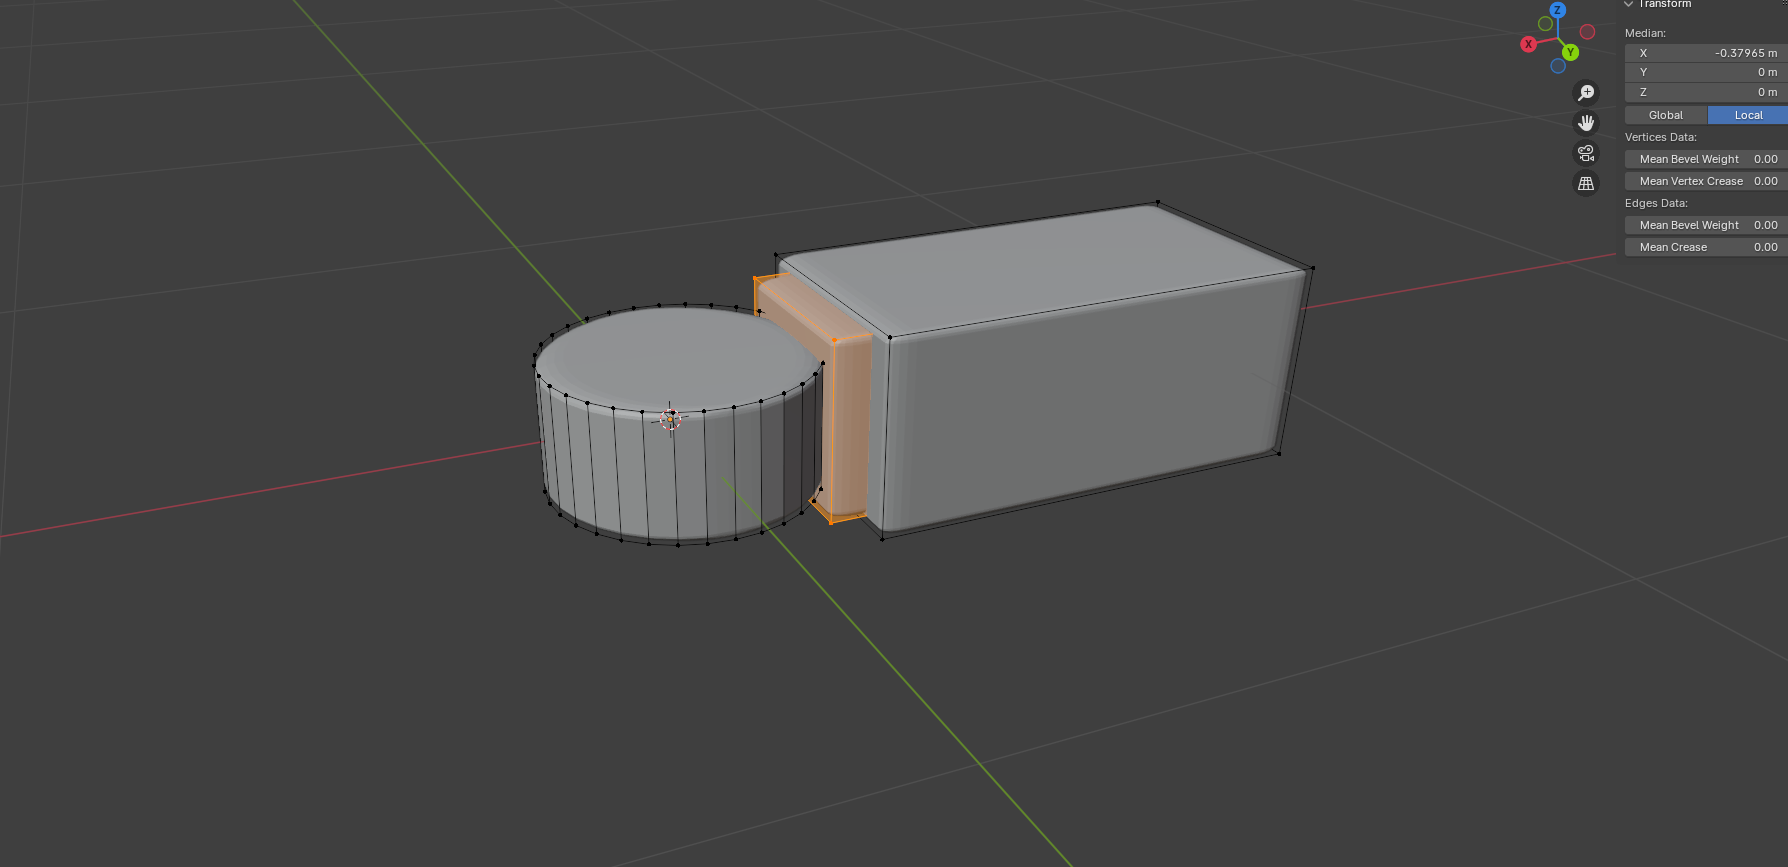Image resolution: width=1788 pixels, height=867 pixels.
Task: Click the zoom view magnifier icon
Action: pos(1586,93)
